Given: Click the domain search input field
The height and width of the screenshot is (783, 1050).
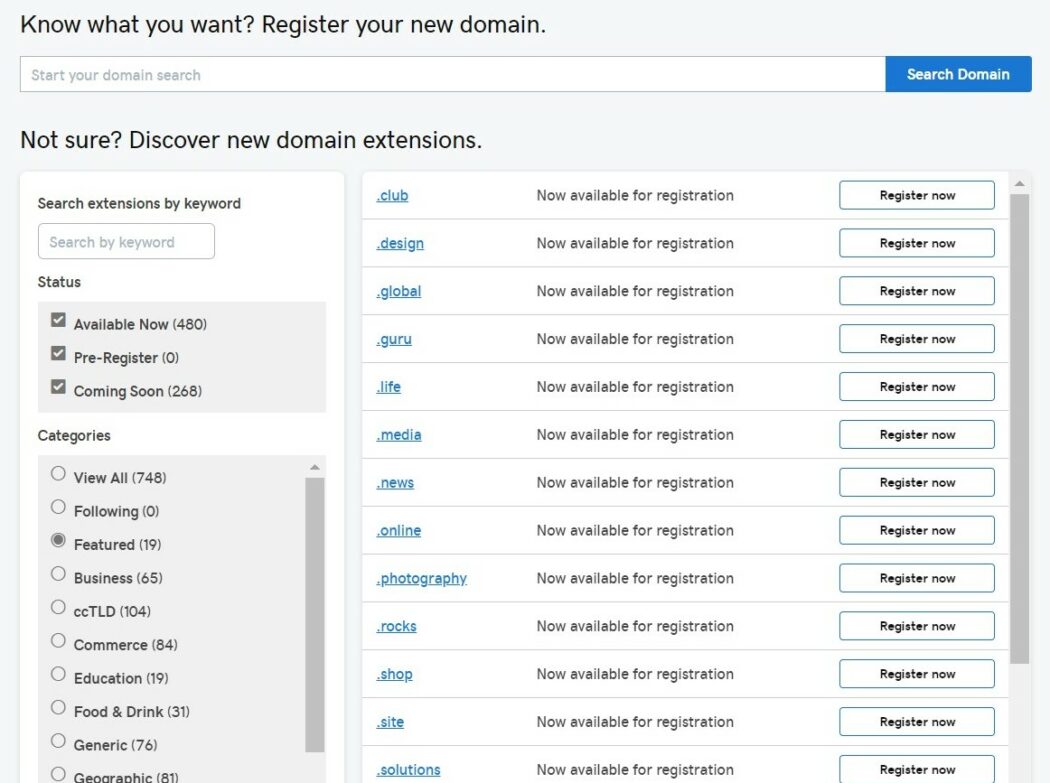Looking at the screenshot, I should [450, 74].
